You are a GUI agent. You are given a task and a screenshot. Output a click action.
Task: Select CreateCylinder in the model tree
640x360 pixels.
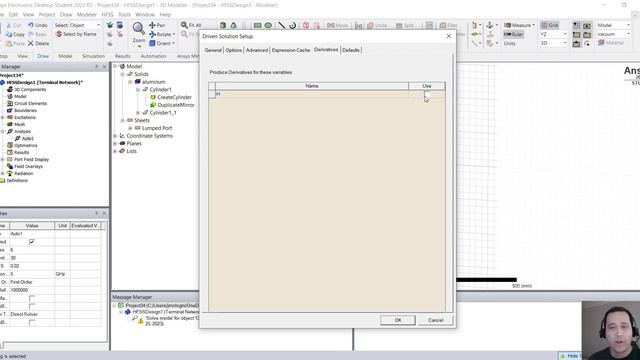(174, 97)
